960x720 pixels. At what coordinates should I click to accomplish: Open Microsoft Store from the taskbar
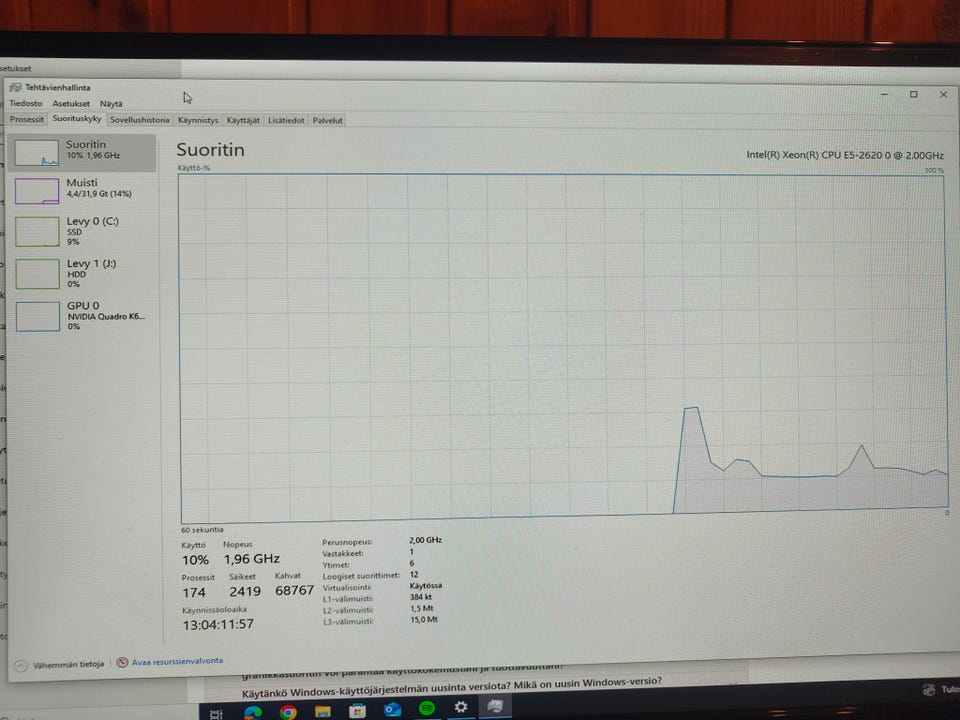pyautogui.click(x=358, y=711)
